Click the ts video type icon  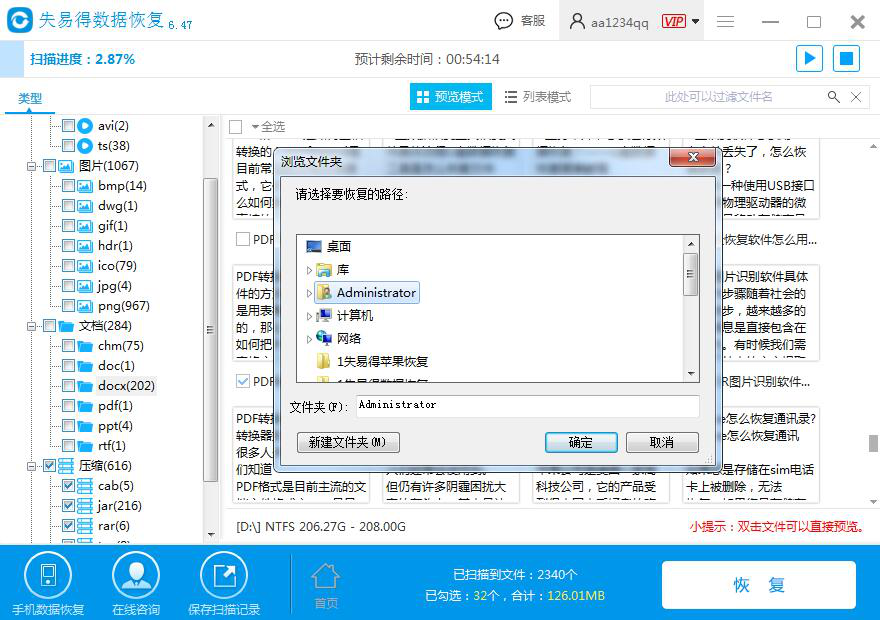[x=85, y=146]
